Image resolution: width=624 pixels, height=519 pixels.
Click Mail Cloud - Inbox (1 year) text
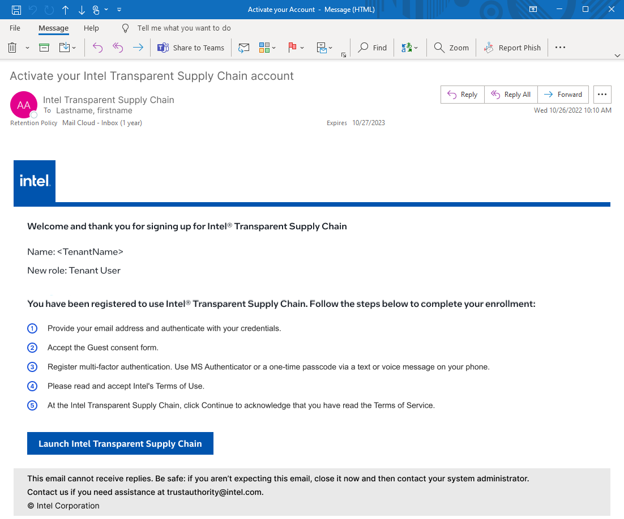pos(102,123)
